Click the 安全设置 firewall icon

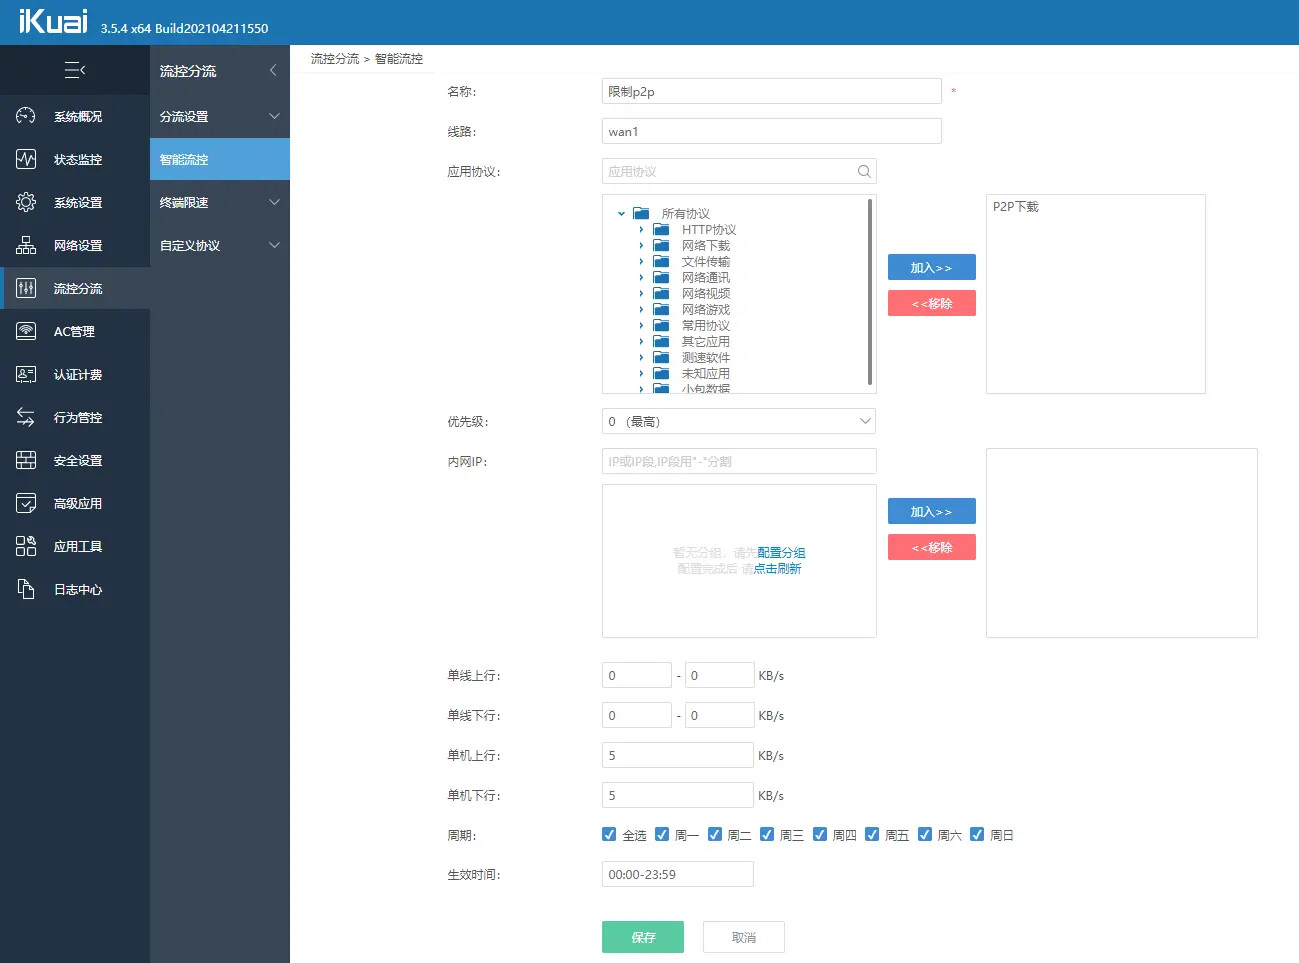(26, 460)
